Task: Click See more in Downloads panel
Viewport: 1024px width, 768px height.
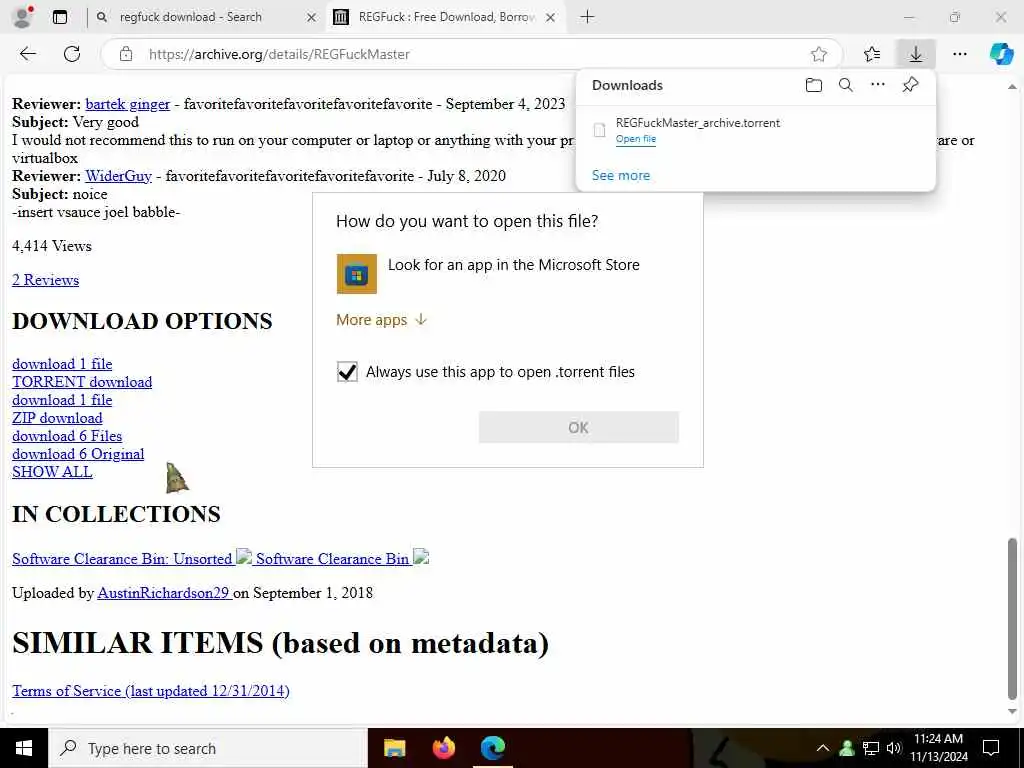Action: tap(620, 175)
